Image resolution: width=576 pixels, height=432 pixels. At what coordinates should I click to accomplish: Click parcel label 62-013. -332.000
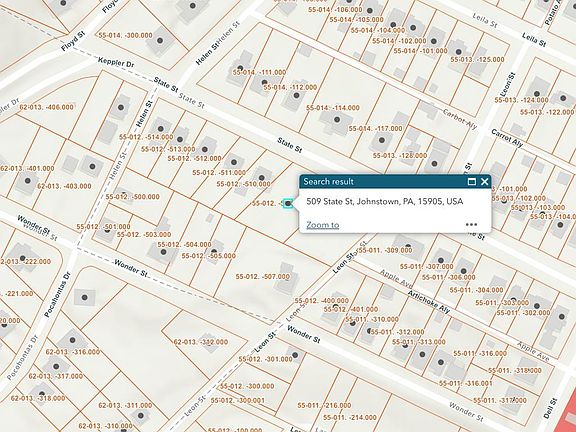point(201,342)
